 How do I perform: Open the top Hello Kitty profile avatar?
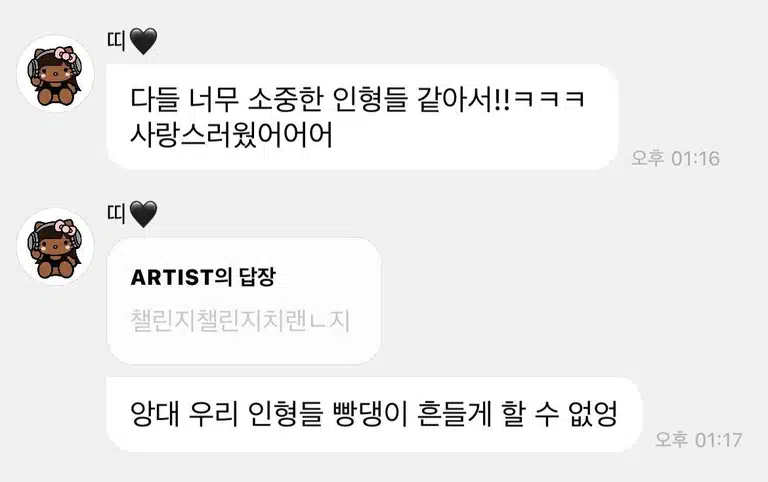(55, 74)
